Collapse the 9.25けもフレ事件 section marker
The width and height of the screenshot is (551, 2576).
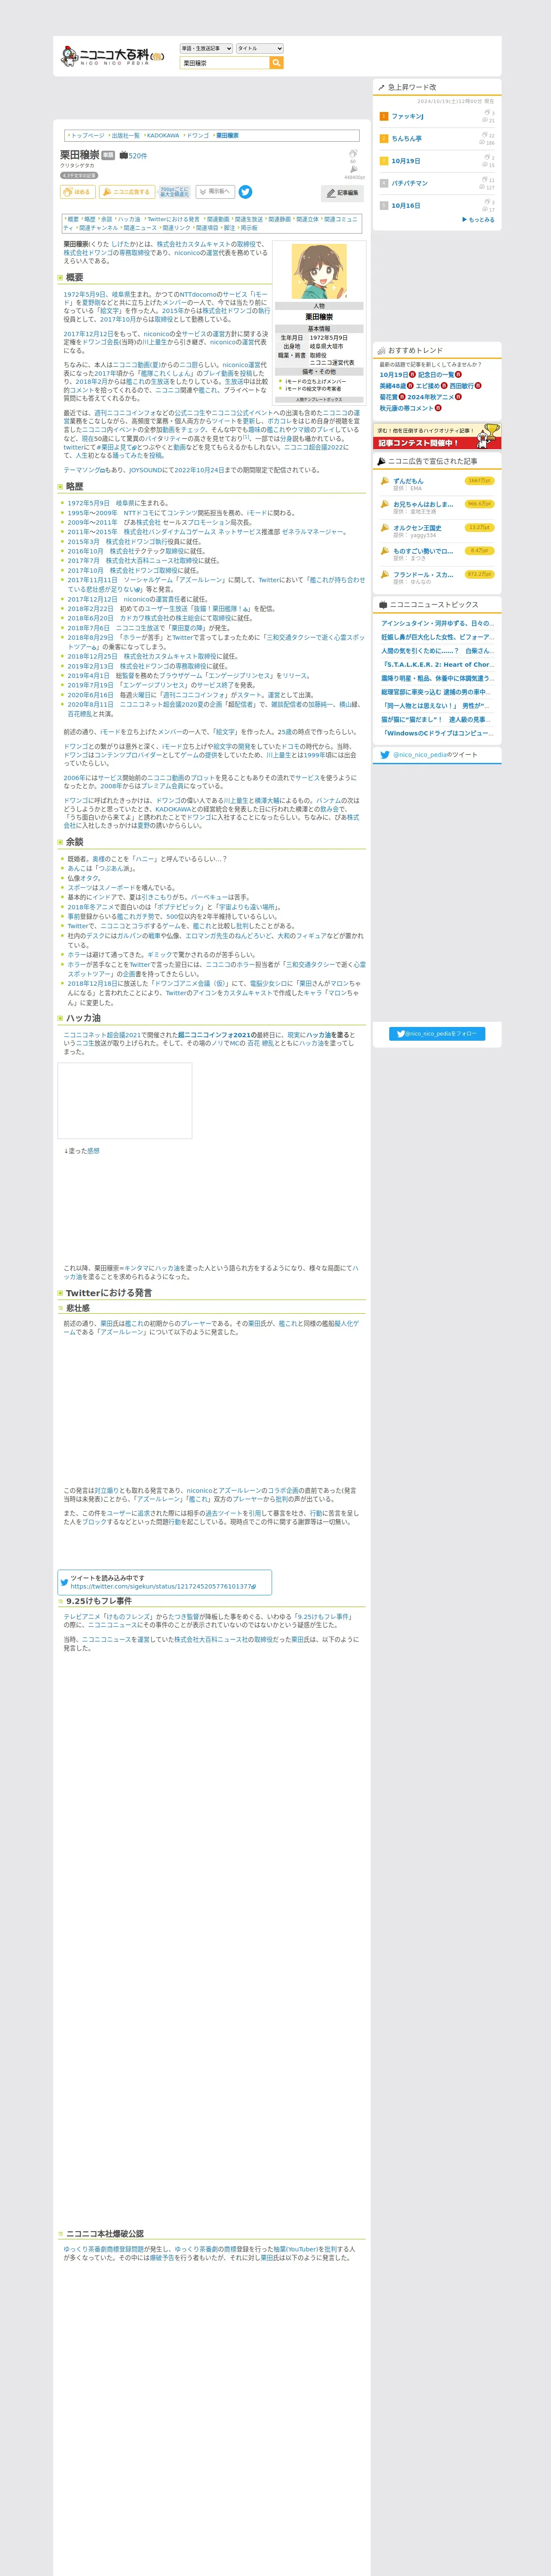pos(60,1601)
